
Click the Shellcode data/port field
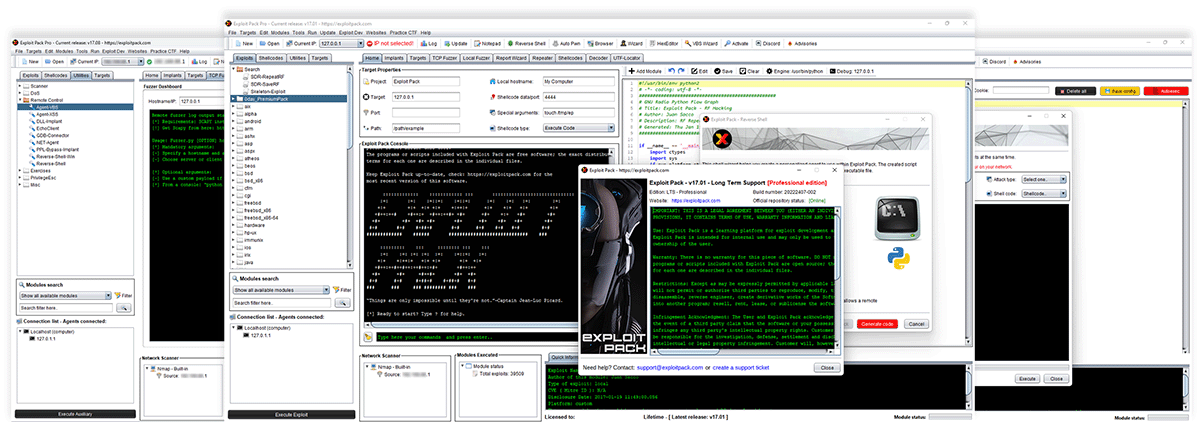coord(577,96)
